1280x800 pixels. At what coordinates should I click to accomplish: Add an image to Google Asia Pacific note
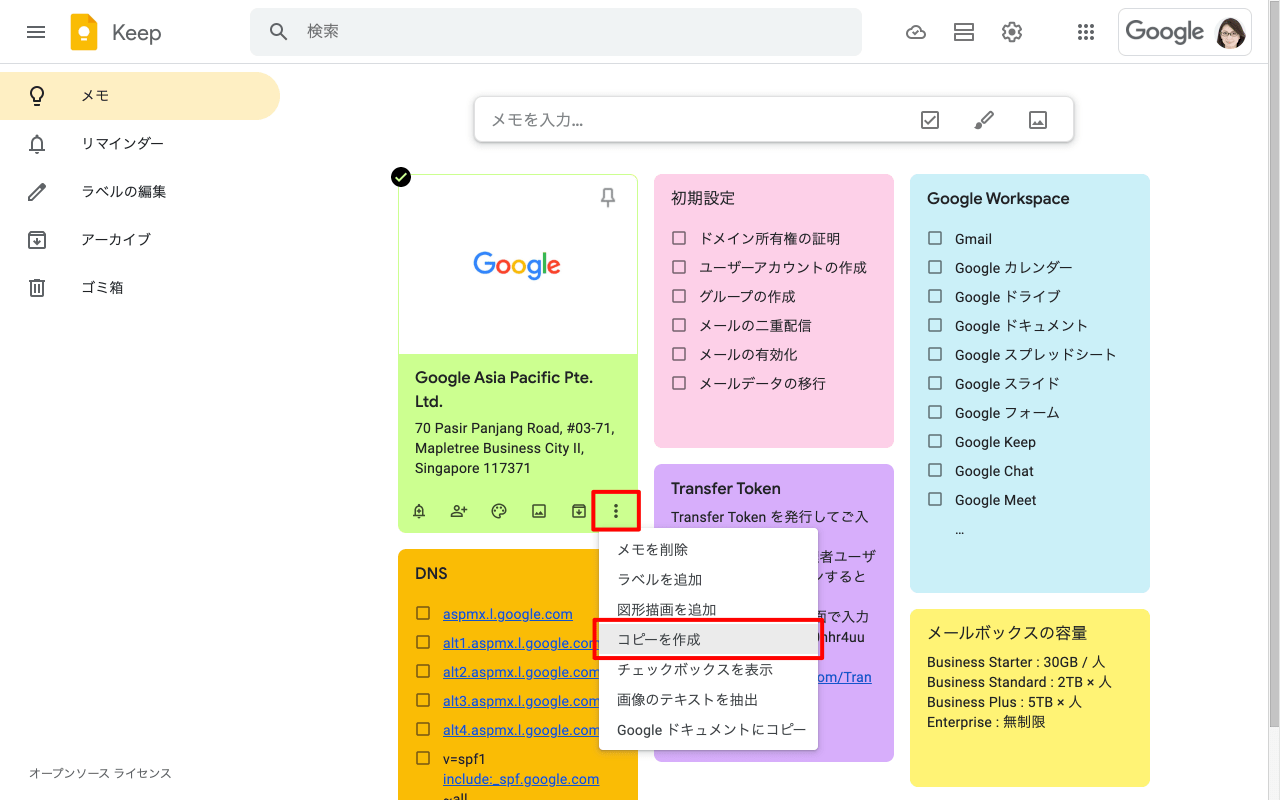point(539,511)
